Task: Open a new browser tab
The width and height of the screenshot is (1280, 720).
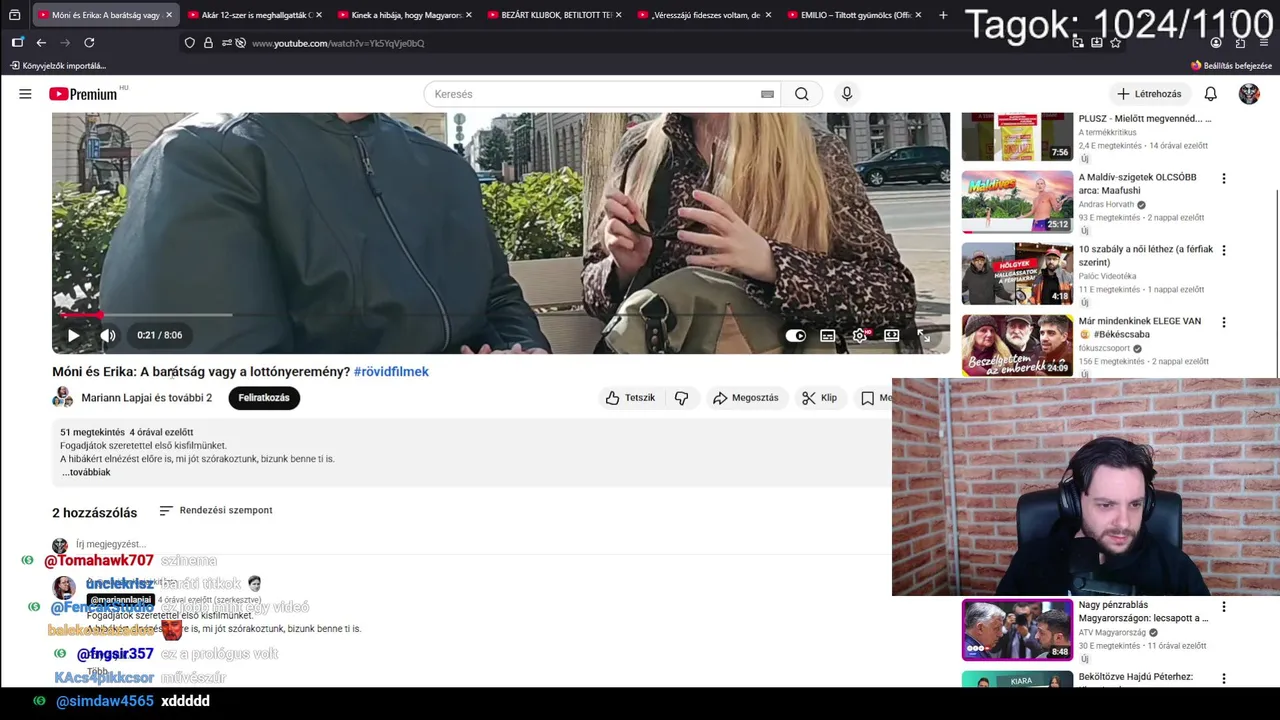Action: coord(943,15)
